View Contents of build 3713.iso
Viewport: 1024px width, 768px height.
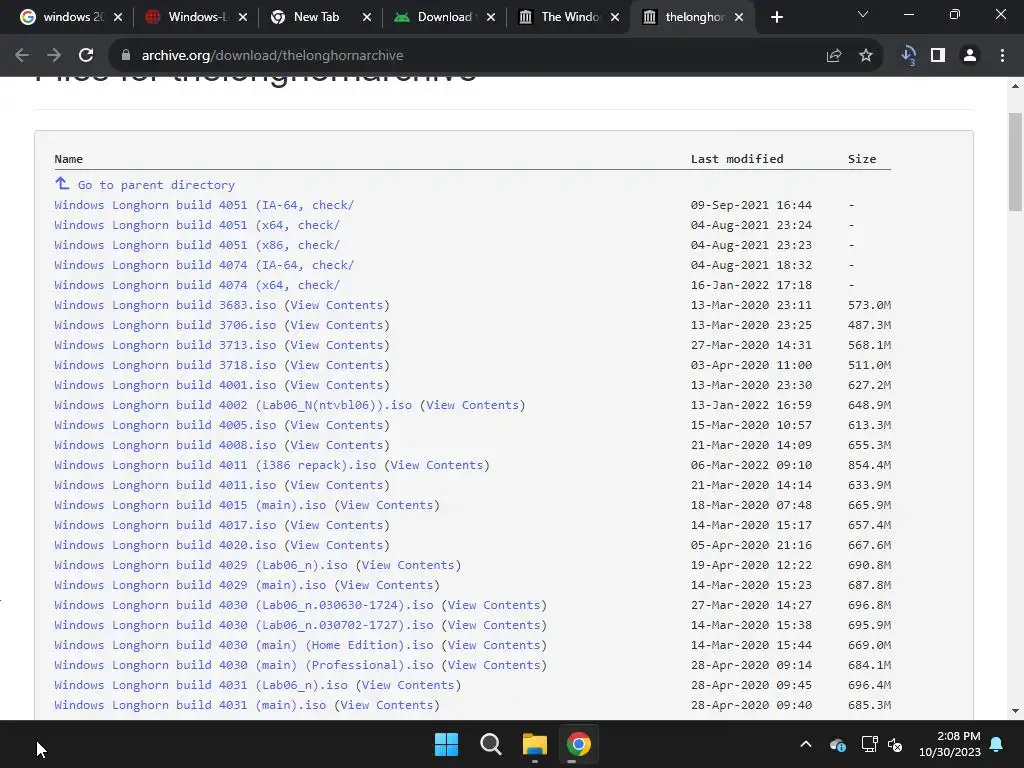click(336, 345)
